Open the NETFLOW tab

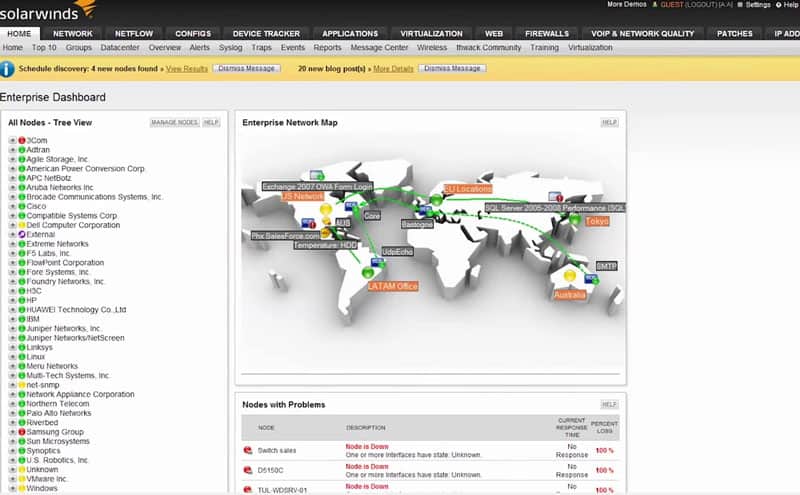click(x=134, y=34)
